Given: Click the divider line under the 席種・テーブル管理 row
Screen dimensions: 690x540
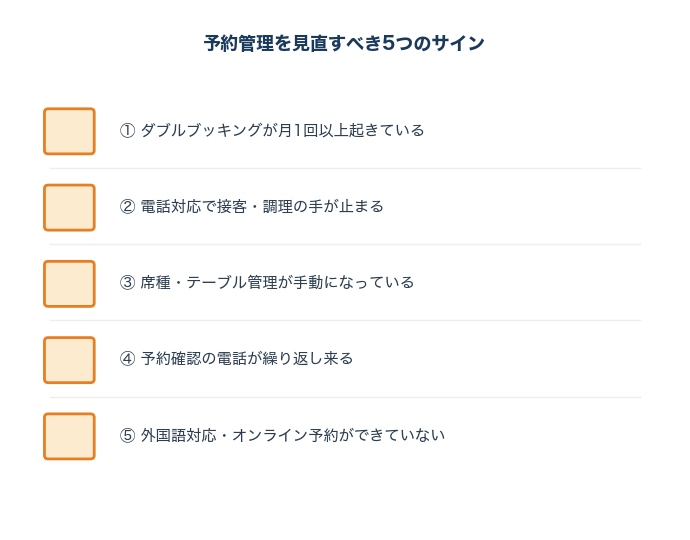Looking at the screenshot, I should (x=345, y=321).
